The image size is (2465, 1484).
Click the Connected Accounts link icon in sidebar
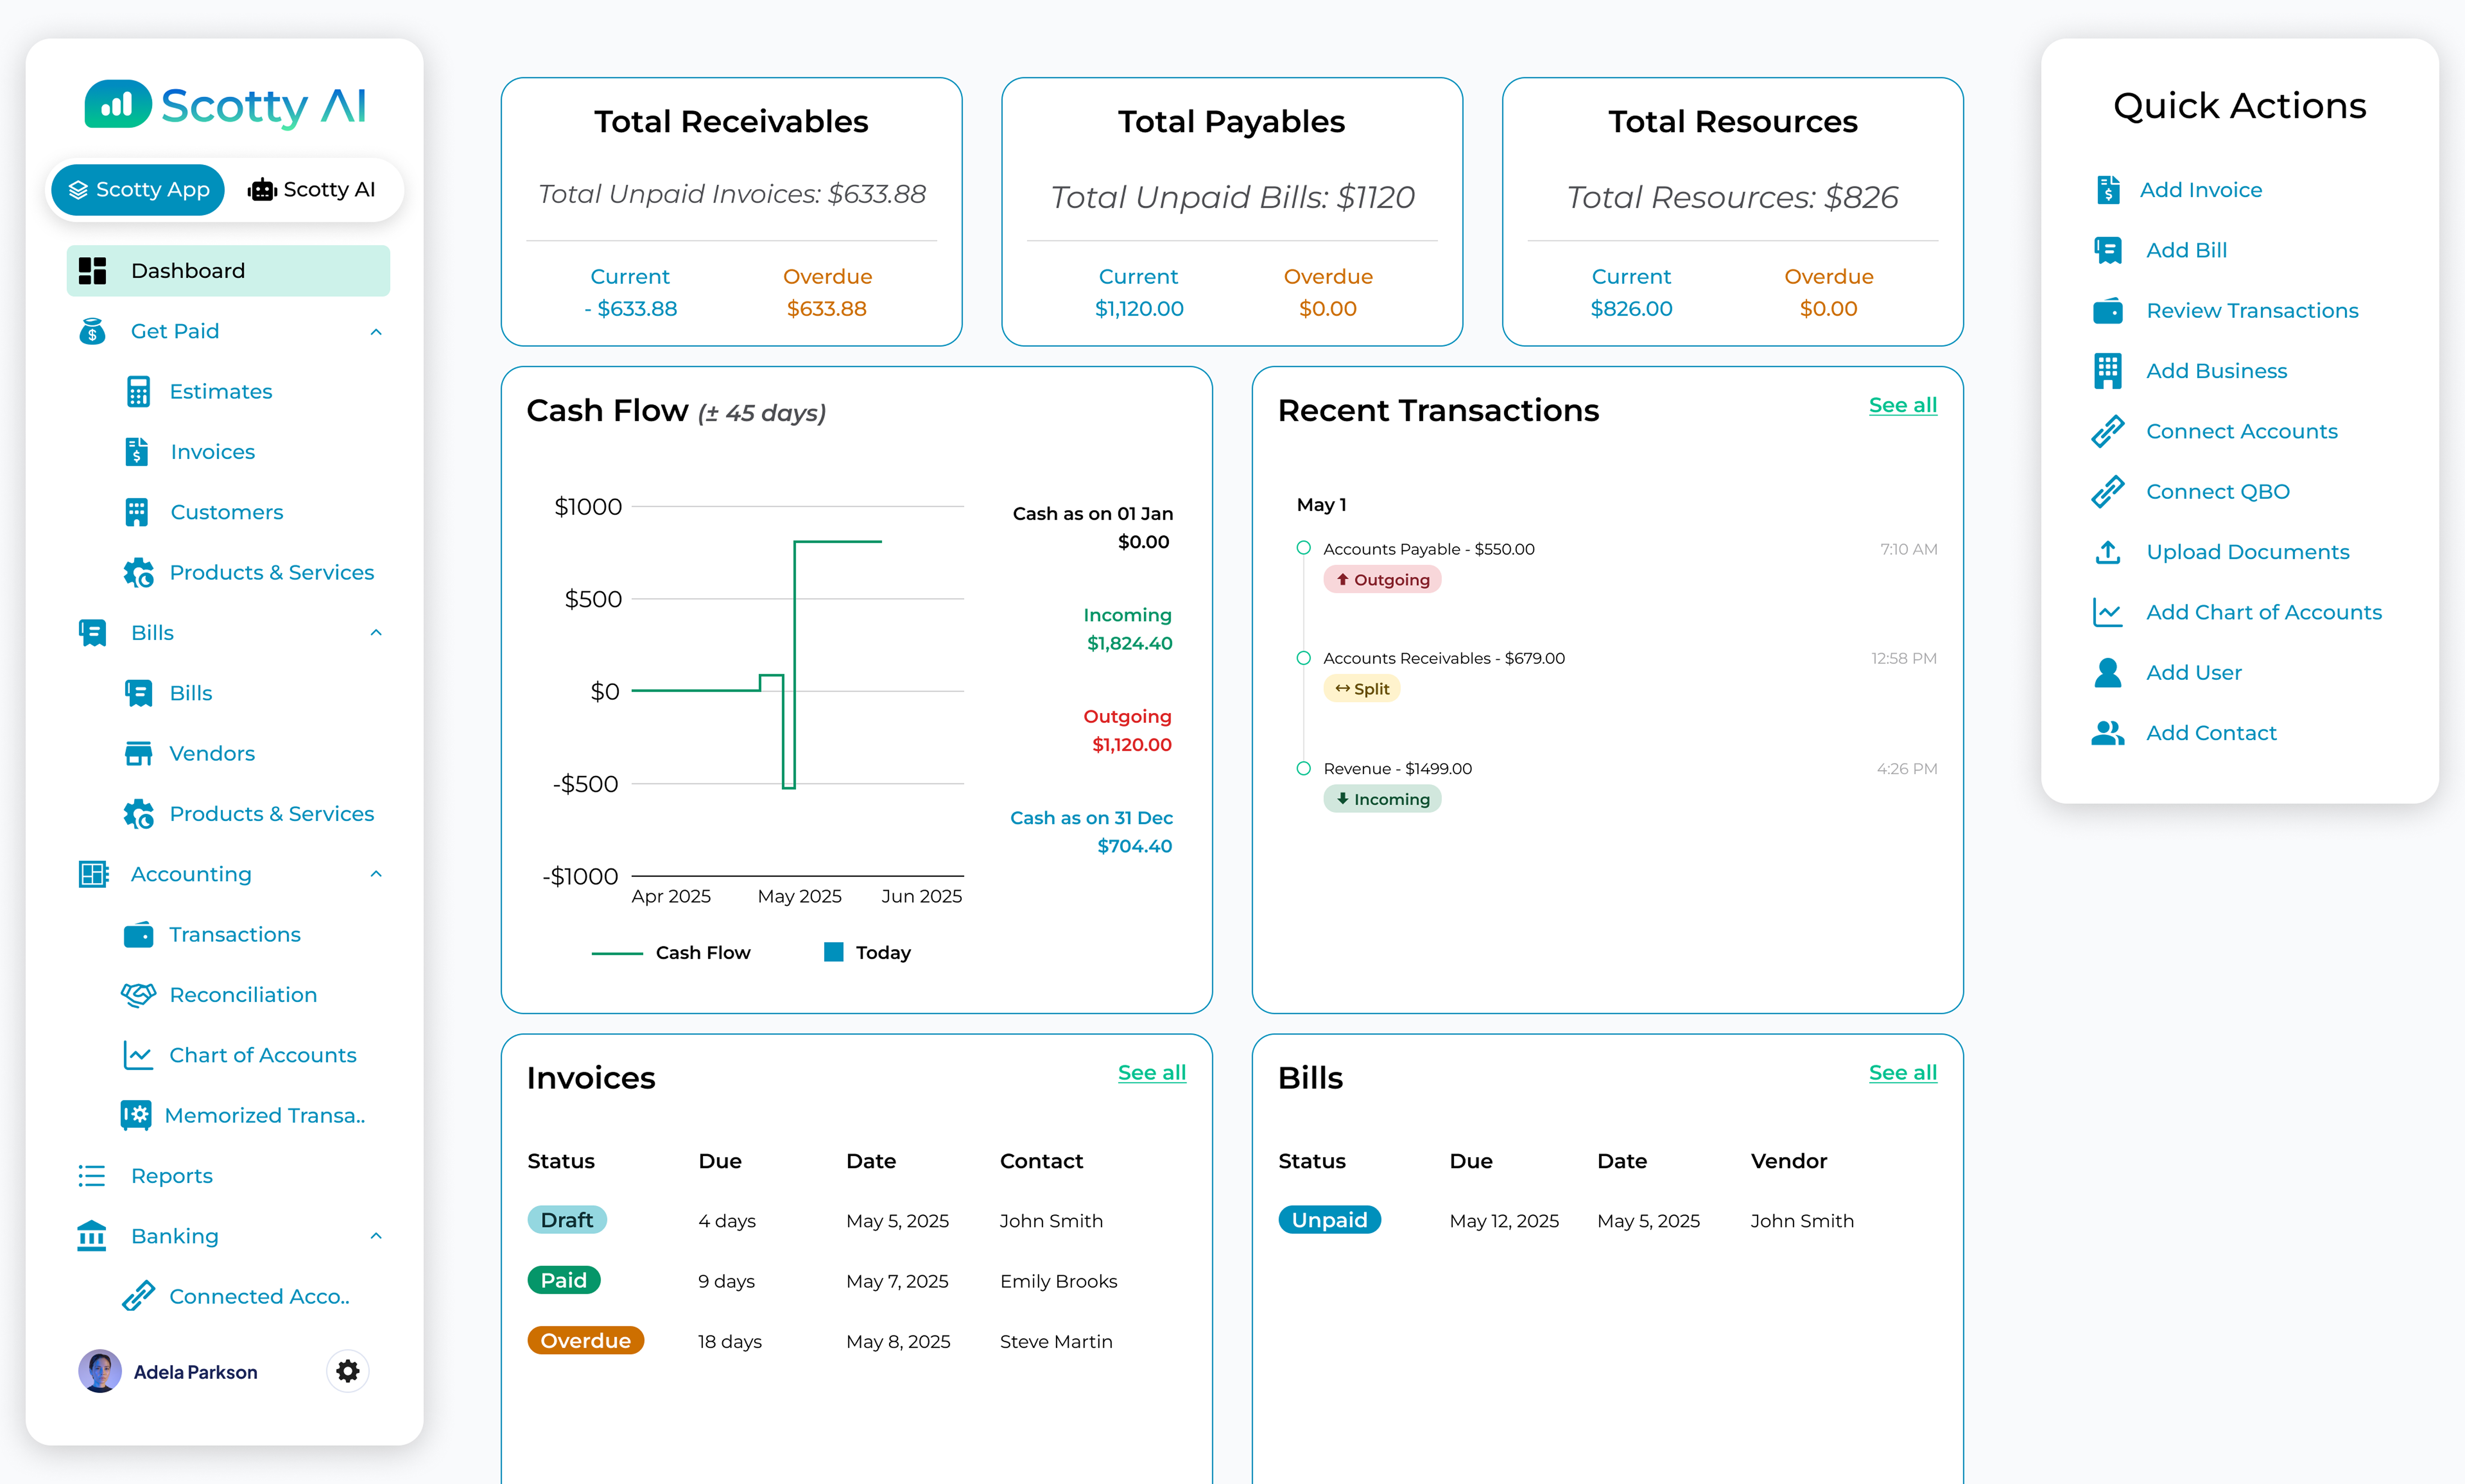pyautogui.click(x=138, y=1296)
